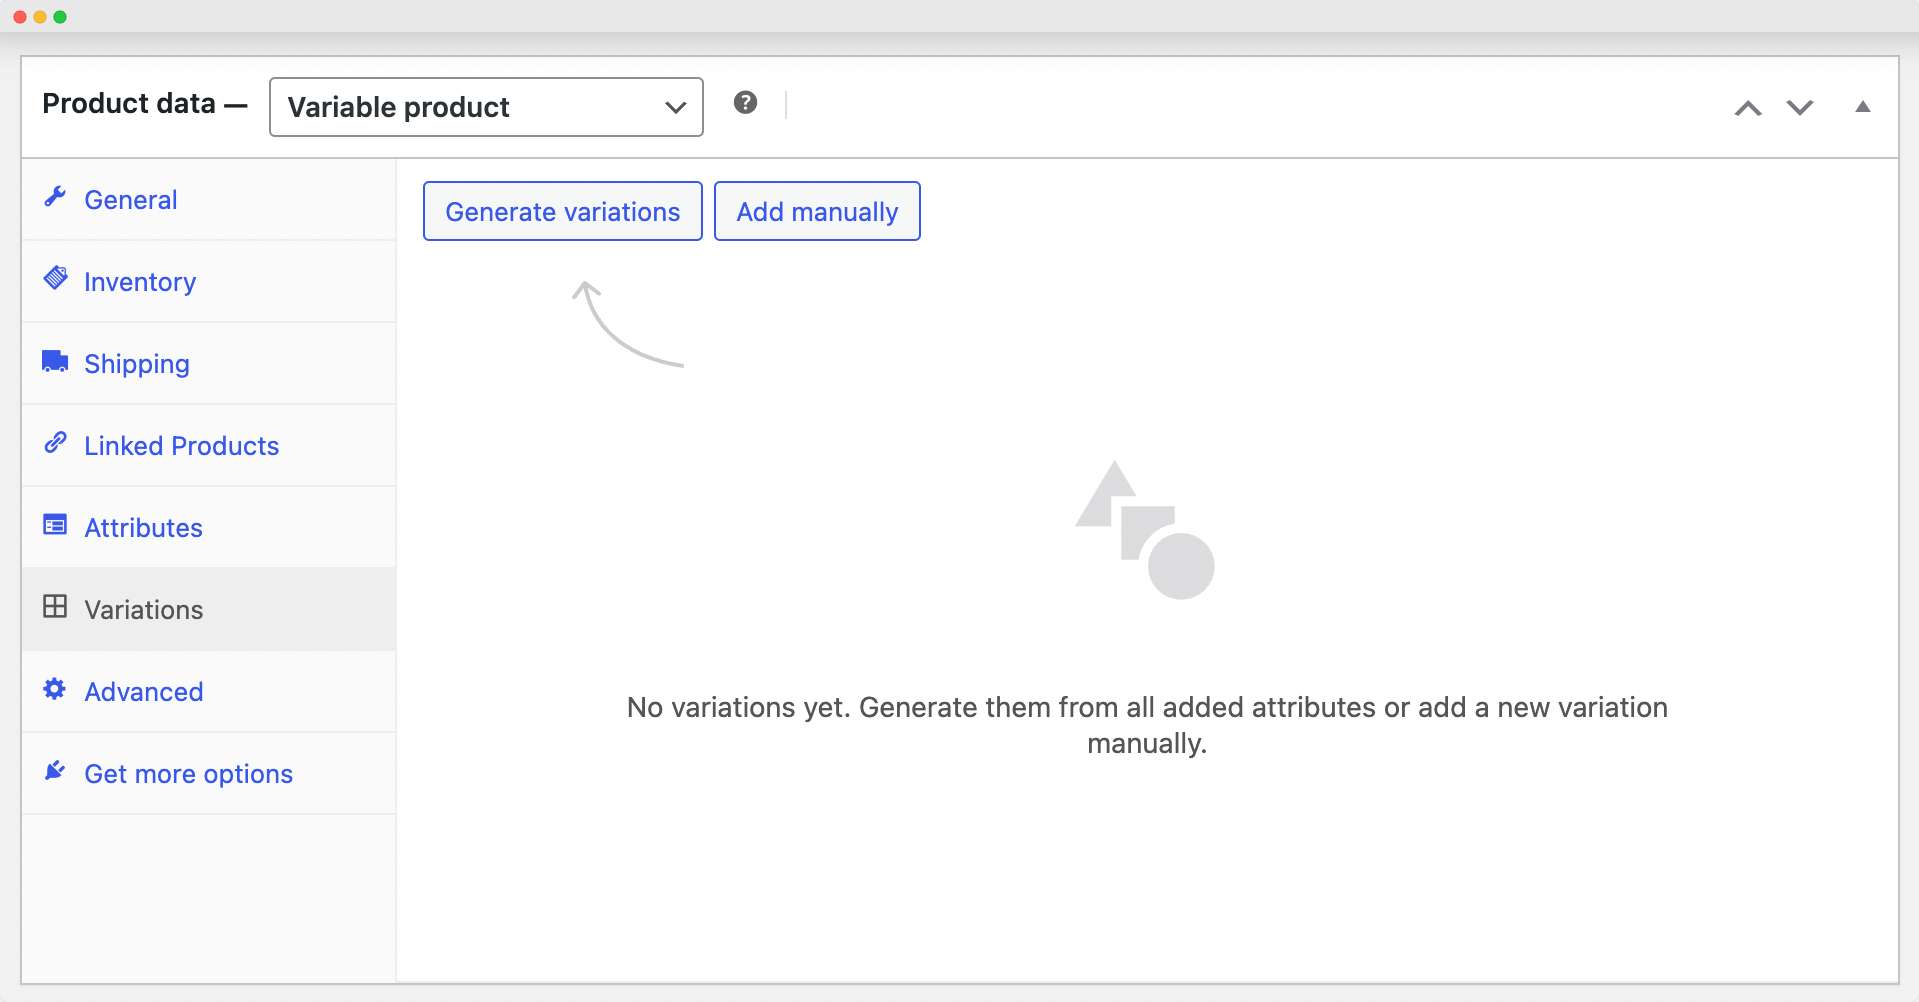Collapse the Product data panel
1919x1002 pixels.
coord(1862,107)
